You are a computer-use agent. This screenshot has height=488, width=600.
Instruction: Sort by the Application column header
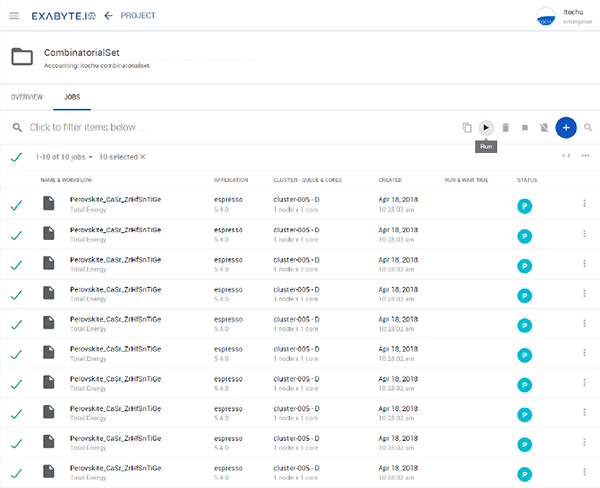click(231, 180)
